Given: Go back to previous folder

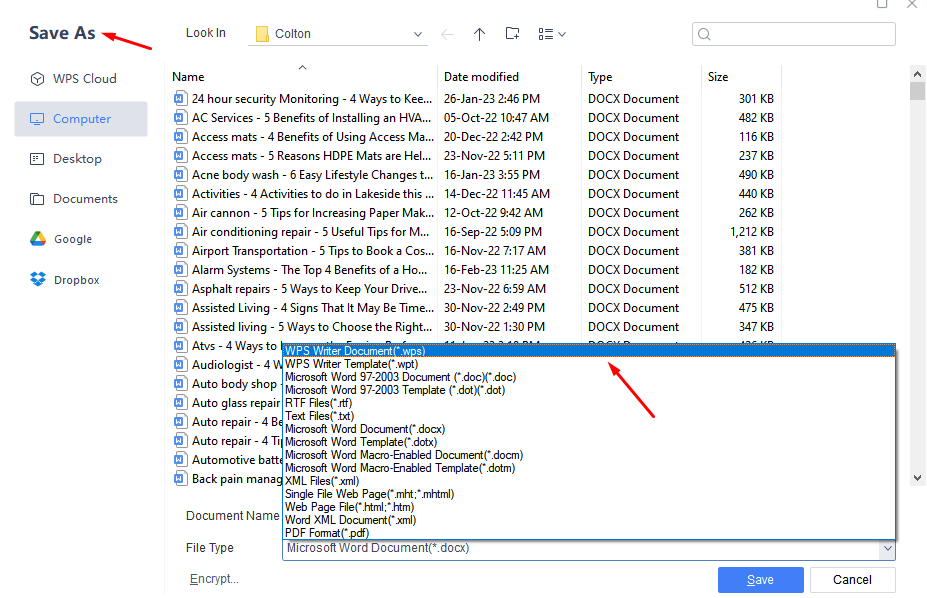Looking at the screenshot, I should (x=448, y=34).
